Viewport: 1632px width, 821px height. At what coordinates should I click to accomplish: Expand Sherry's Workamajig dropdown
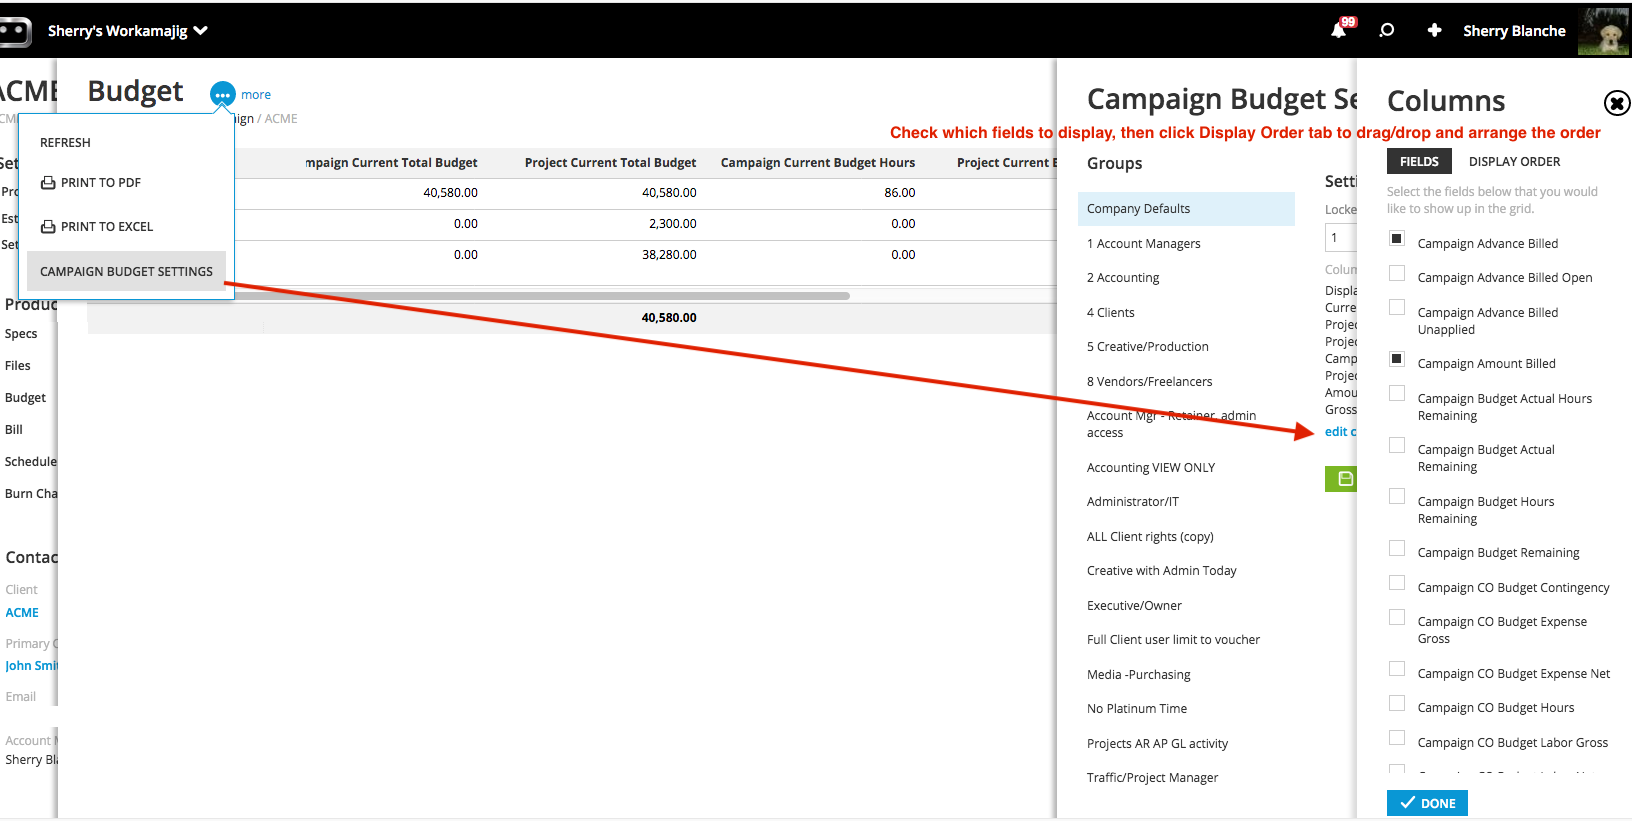pos(127,31)
